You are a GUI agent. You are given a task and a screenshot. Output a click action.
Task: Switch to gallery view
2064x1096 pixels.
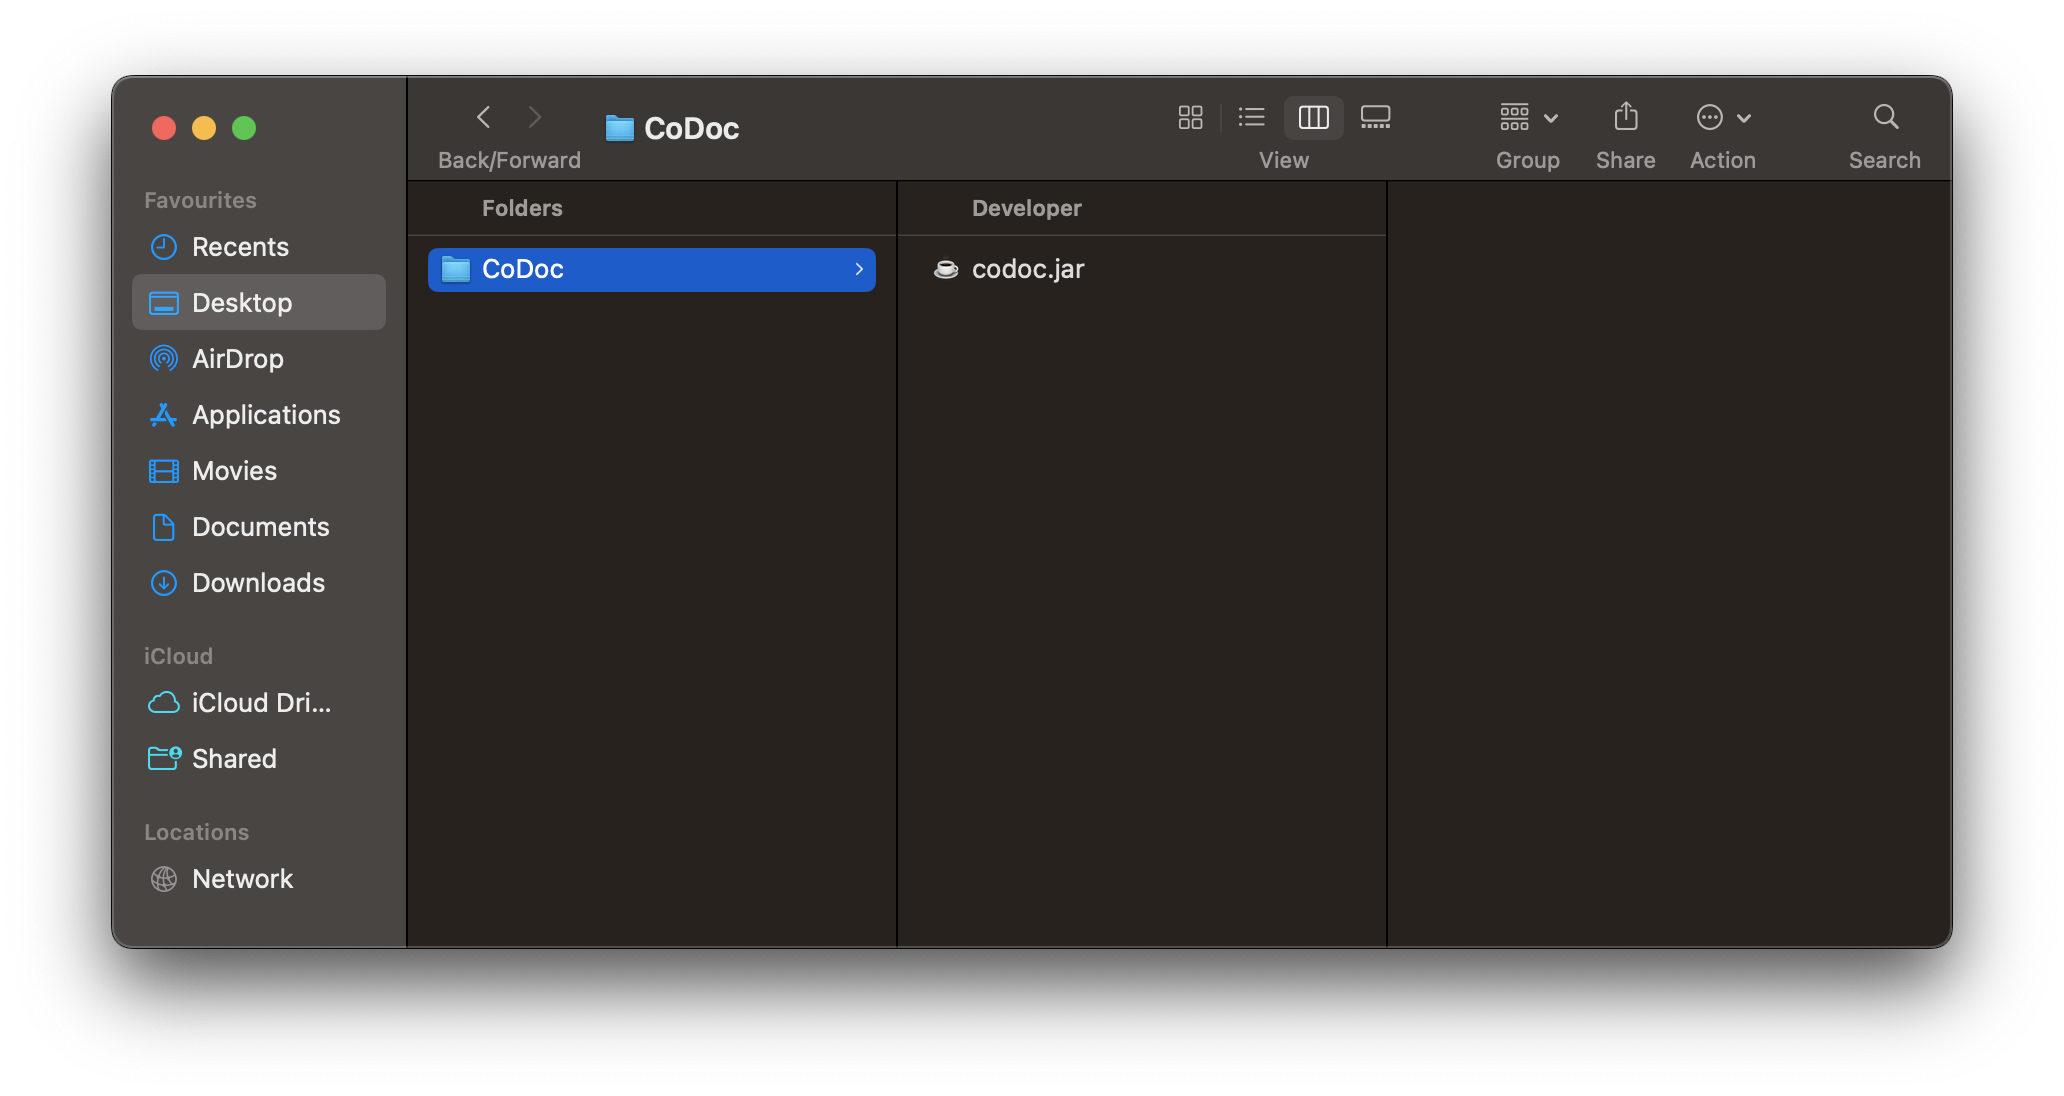tap(1375, 117)
